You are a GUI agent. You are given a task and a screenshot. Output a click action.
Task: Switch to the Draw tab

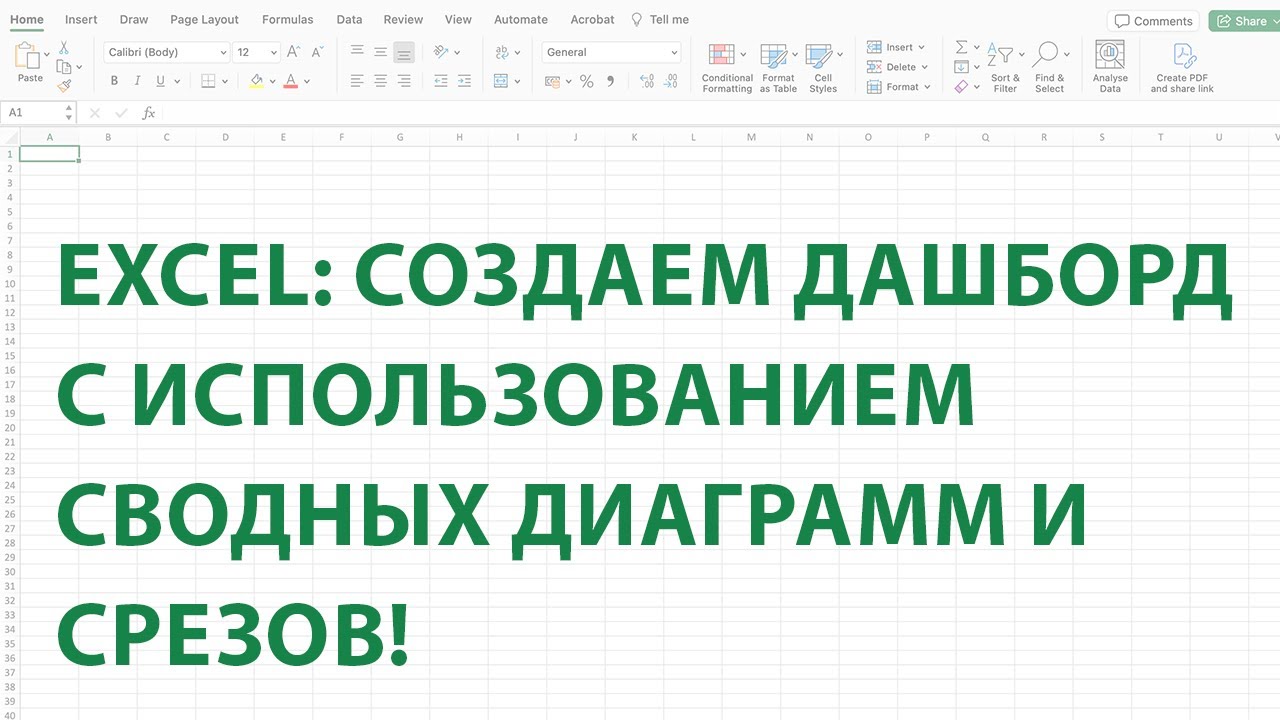click(134, 19)
